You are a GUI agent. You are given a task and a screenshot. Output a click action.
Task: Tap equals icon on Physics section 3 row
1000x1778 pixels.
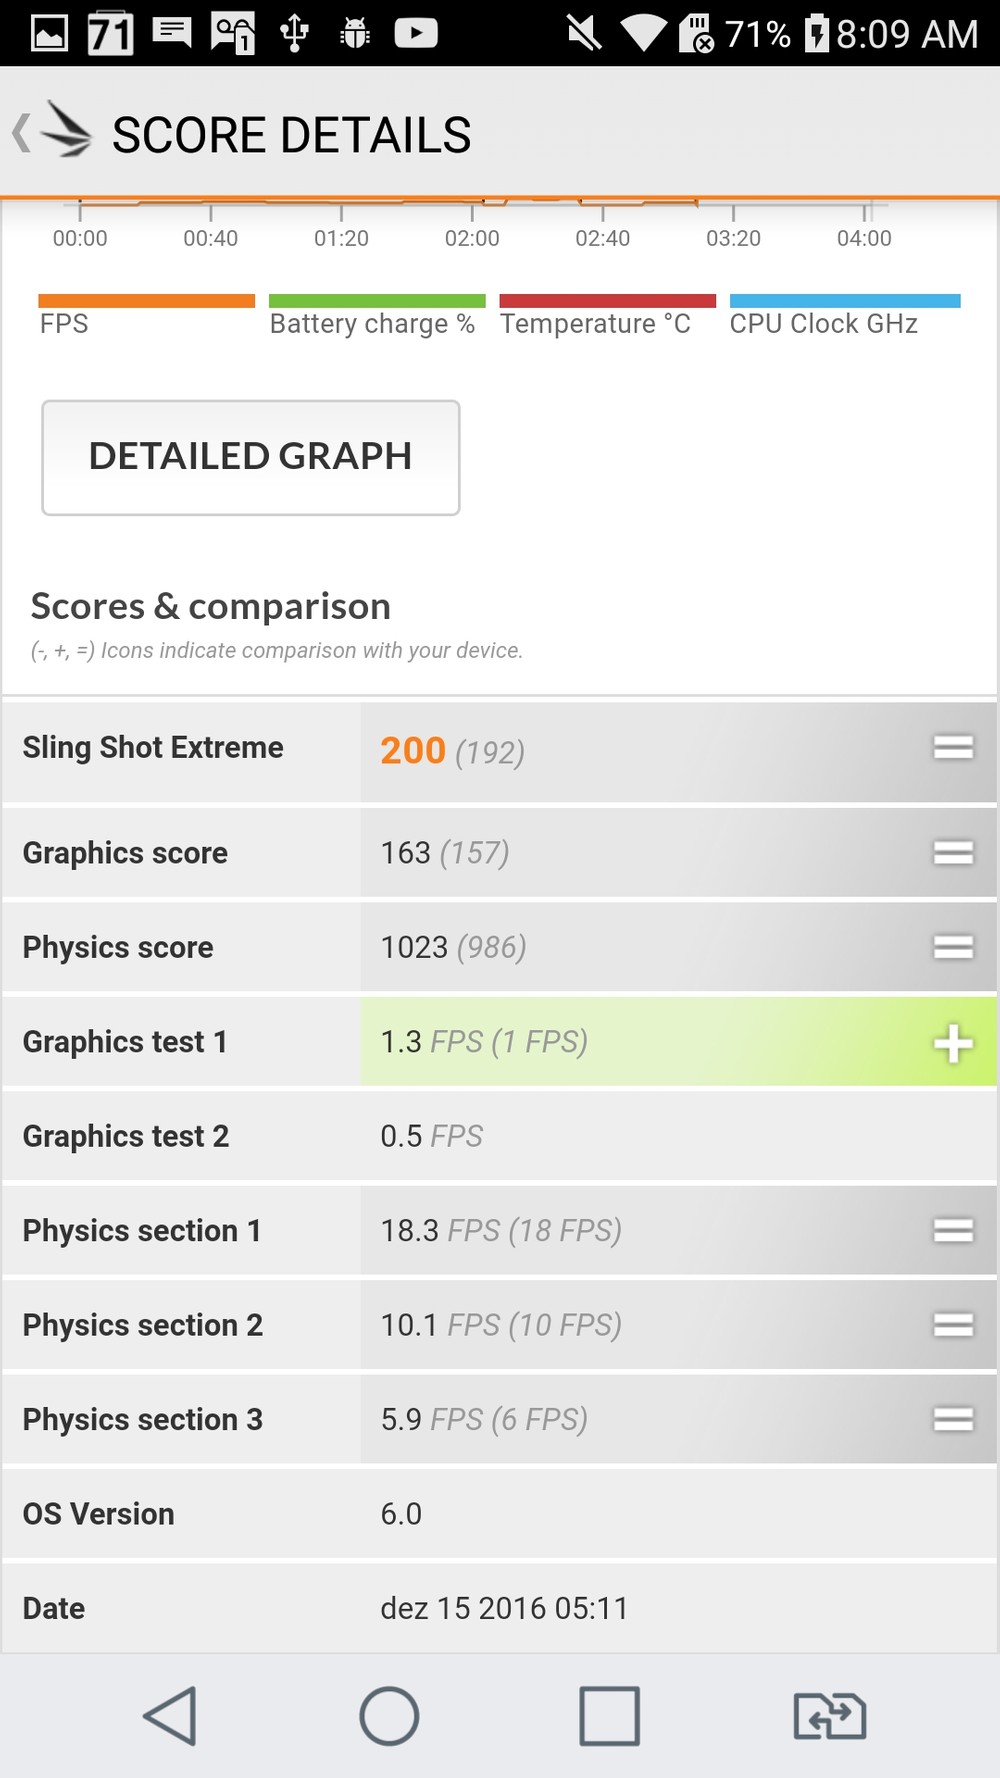(x=952, y=1419)
